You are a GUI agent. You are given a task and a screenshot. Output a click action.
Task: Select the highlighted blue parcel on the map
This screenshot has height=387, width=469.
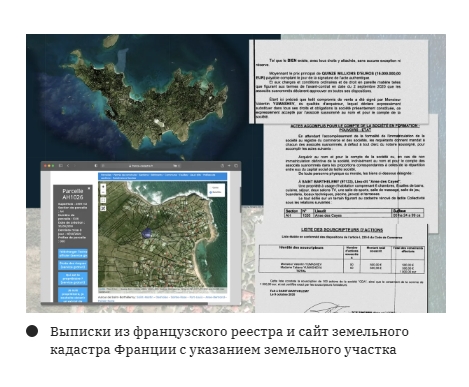[x=146, y=233]
